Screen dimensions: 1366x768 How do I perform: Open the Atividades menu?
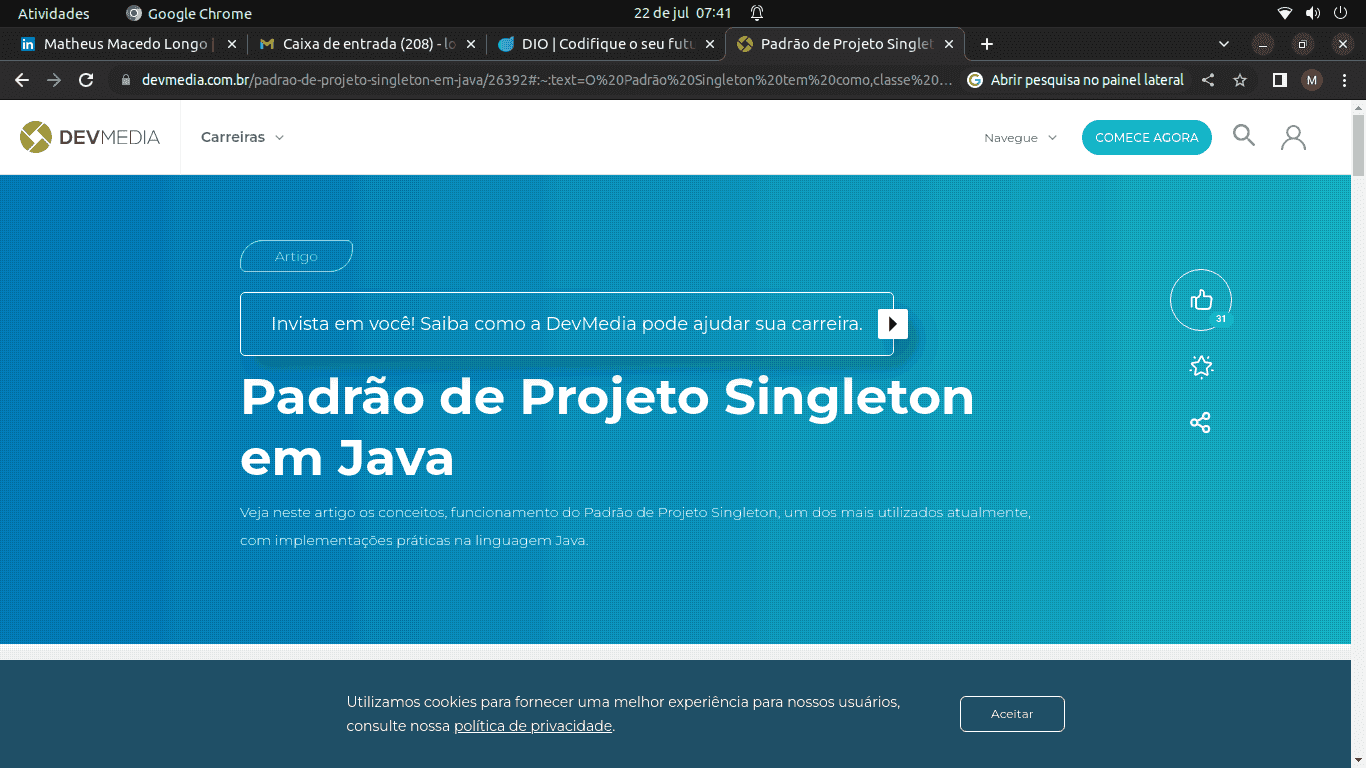click(53, 13)
